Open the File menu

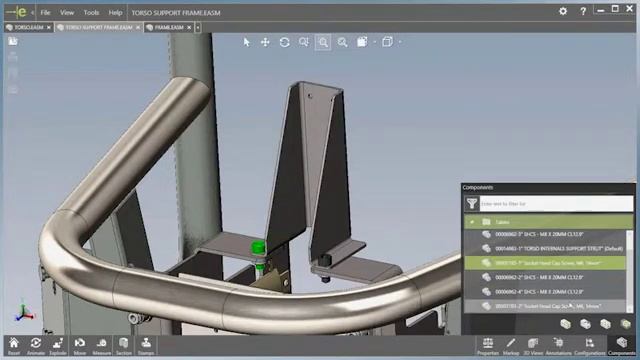click(45, 13)
